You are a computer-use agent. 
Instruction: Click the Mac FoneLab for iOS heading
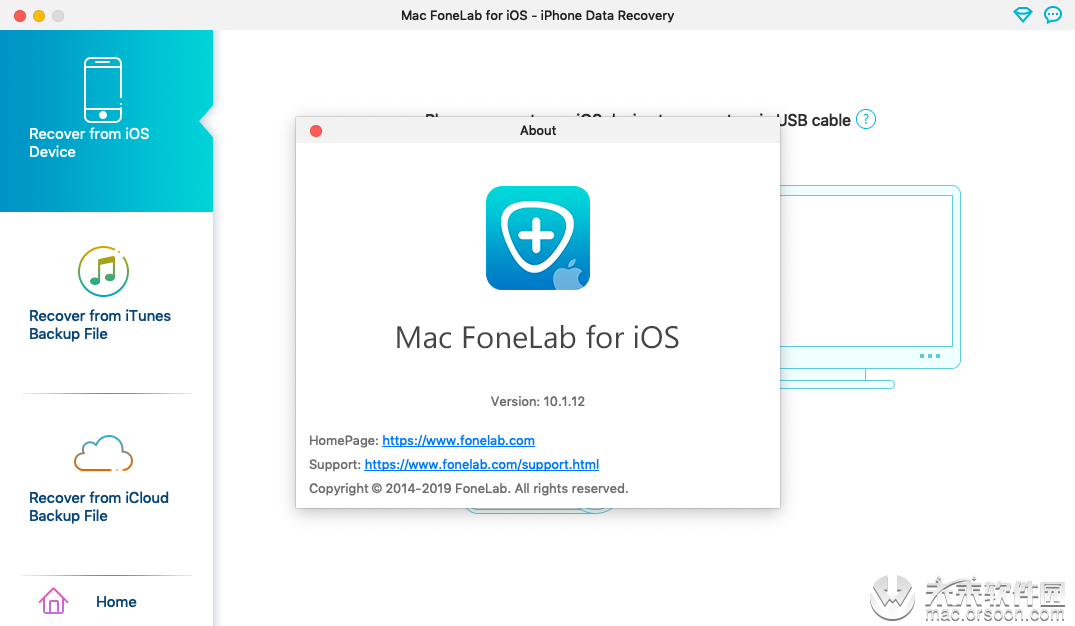[x=538, y=337]
